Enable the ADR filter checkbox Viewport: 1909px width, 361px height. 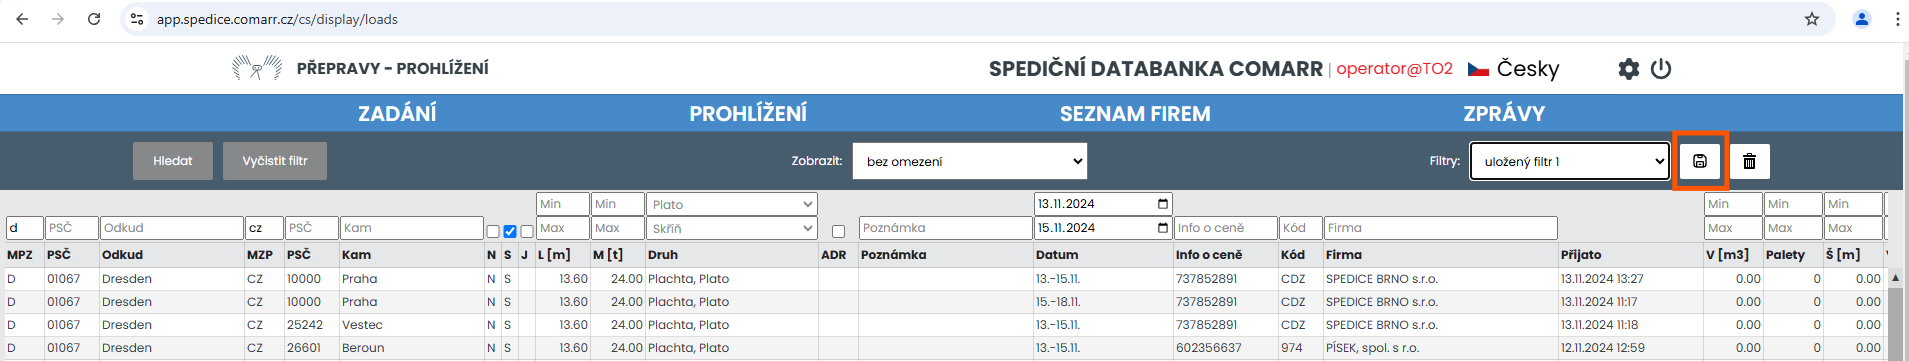838,231
